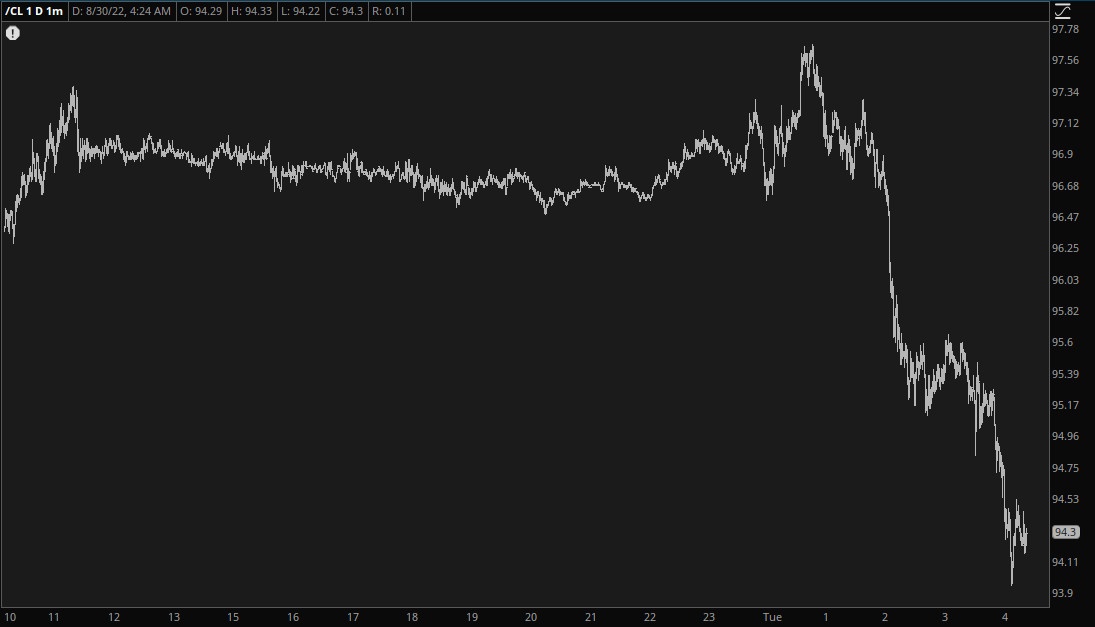Select the current price bubble 94.3
This screenshot has height=627, width=1095.
[1065, 532]
